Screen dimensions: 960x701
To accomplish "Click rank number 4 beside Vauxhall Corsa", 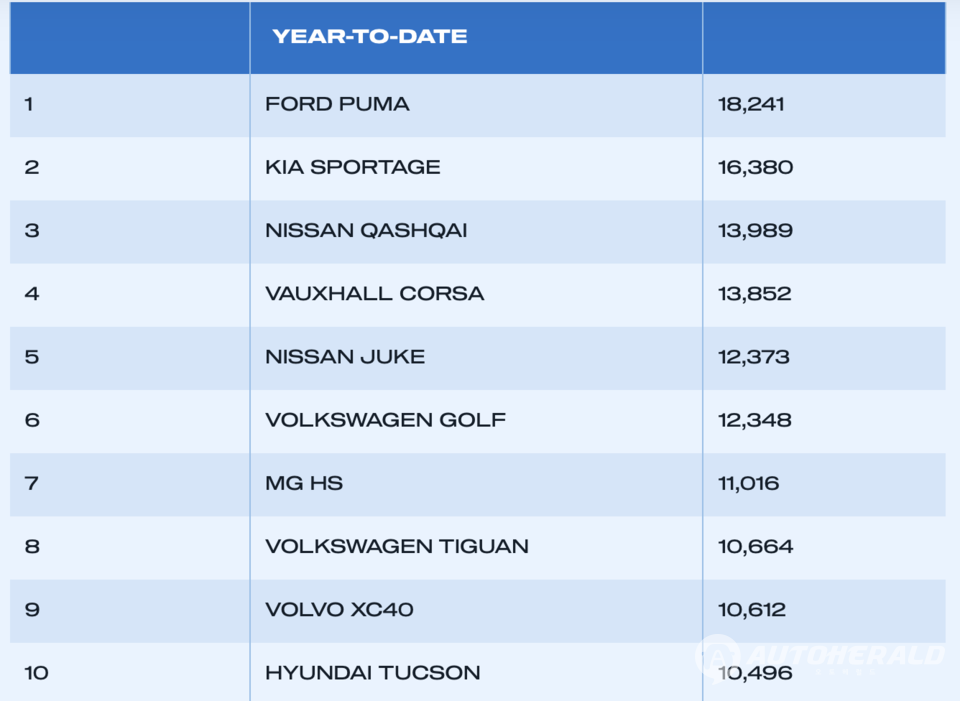I will click(32, 294).
